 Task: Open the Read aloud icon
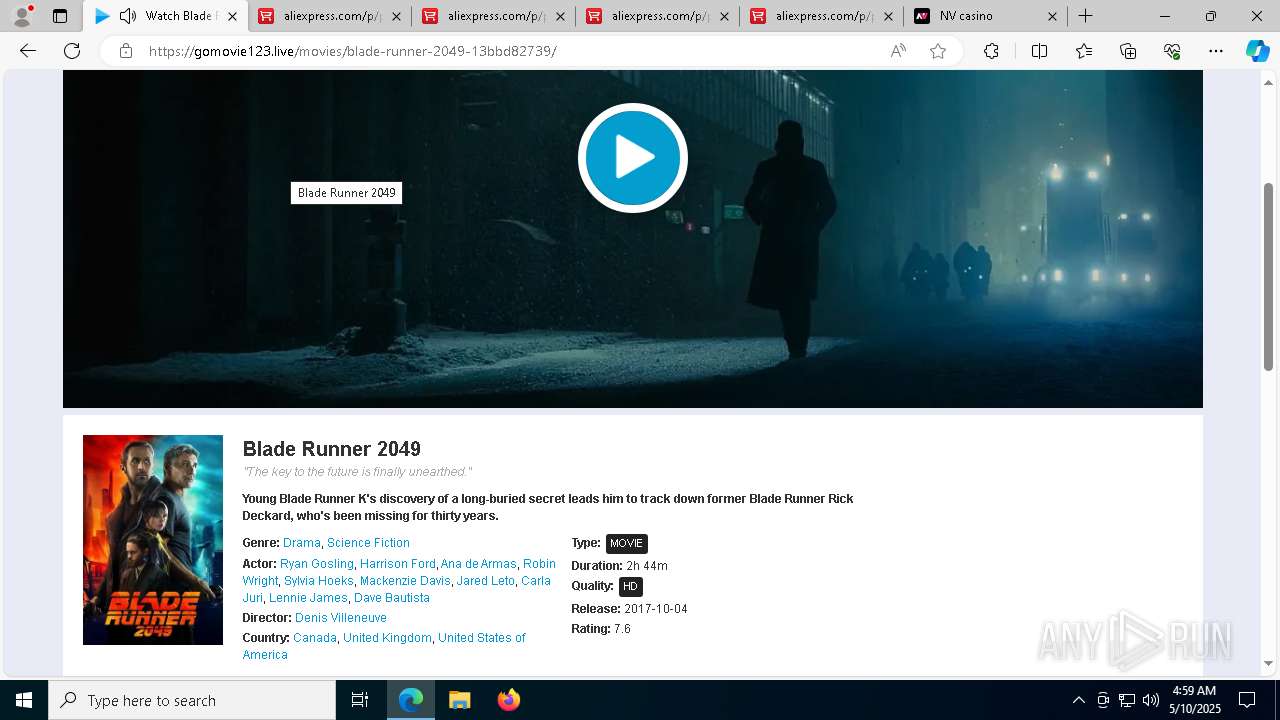(898, 51)
